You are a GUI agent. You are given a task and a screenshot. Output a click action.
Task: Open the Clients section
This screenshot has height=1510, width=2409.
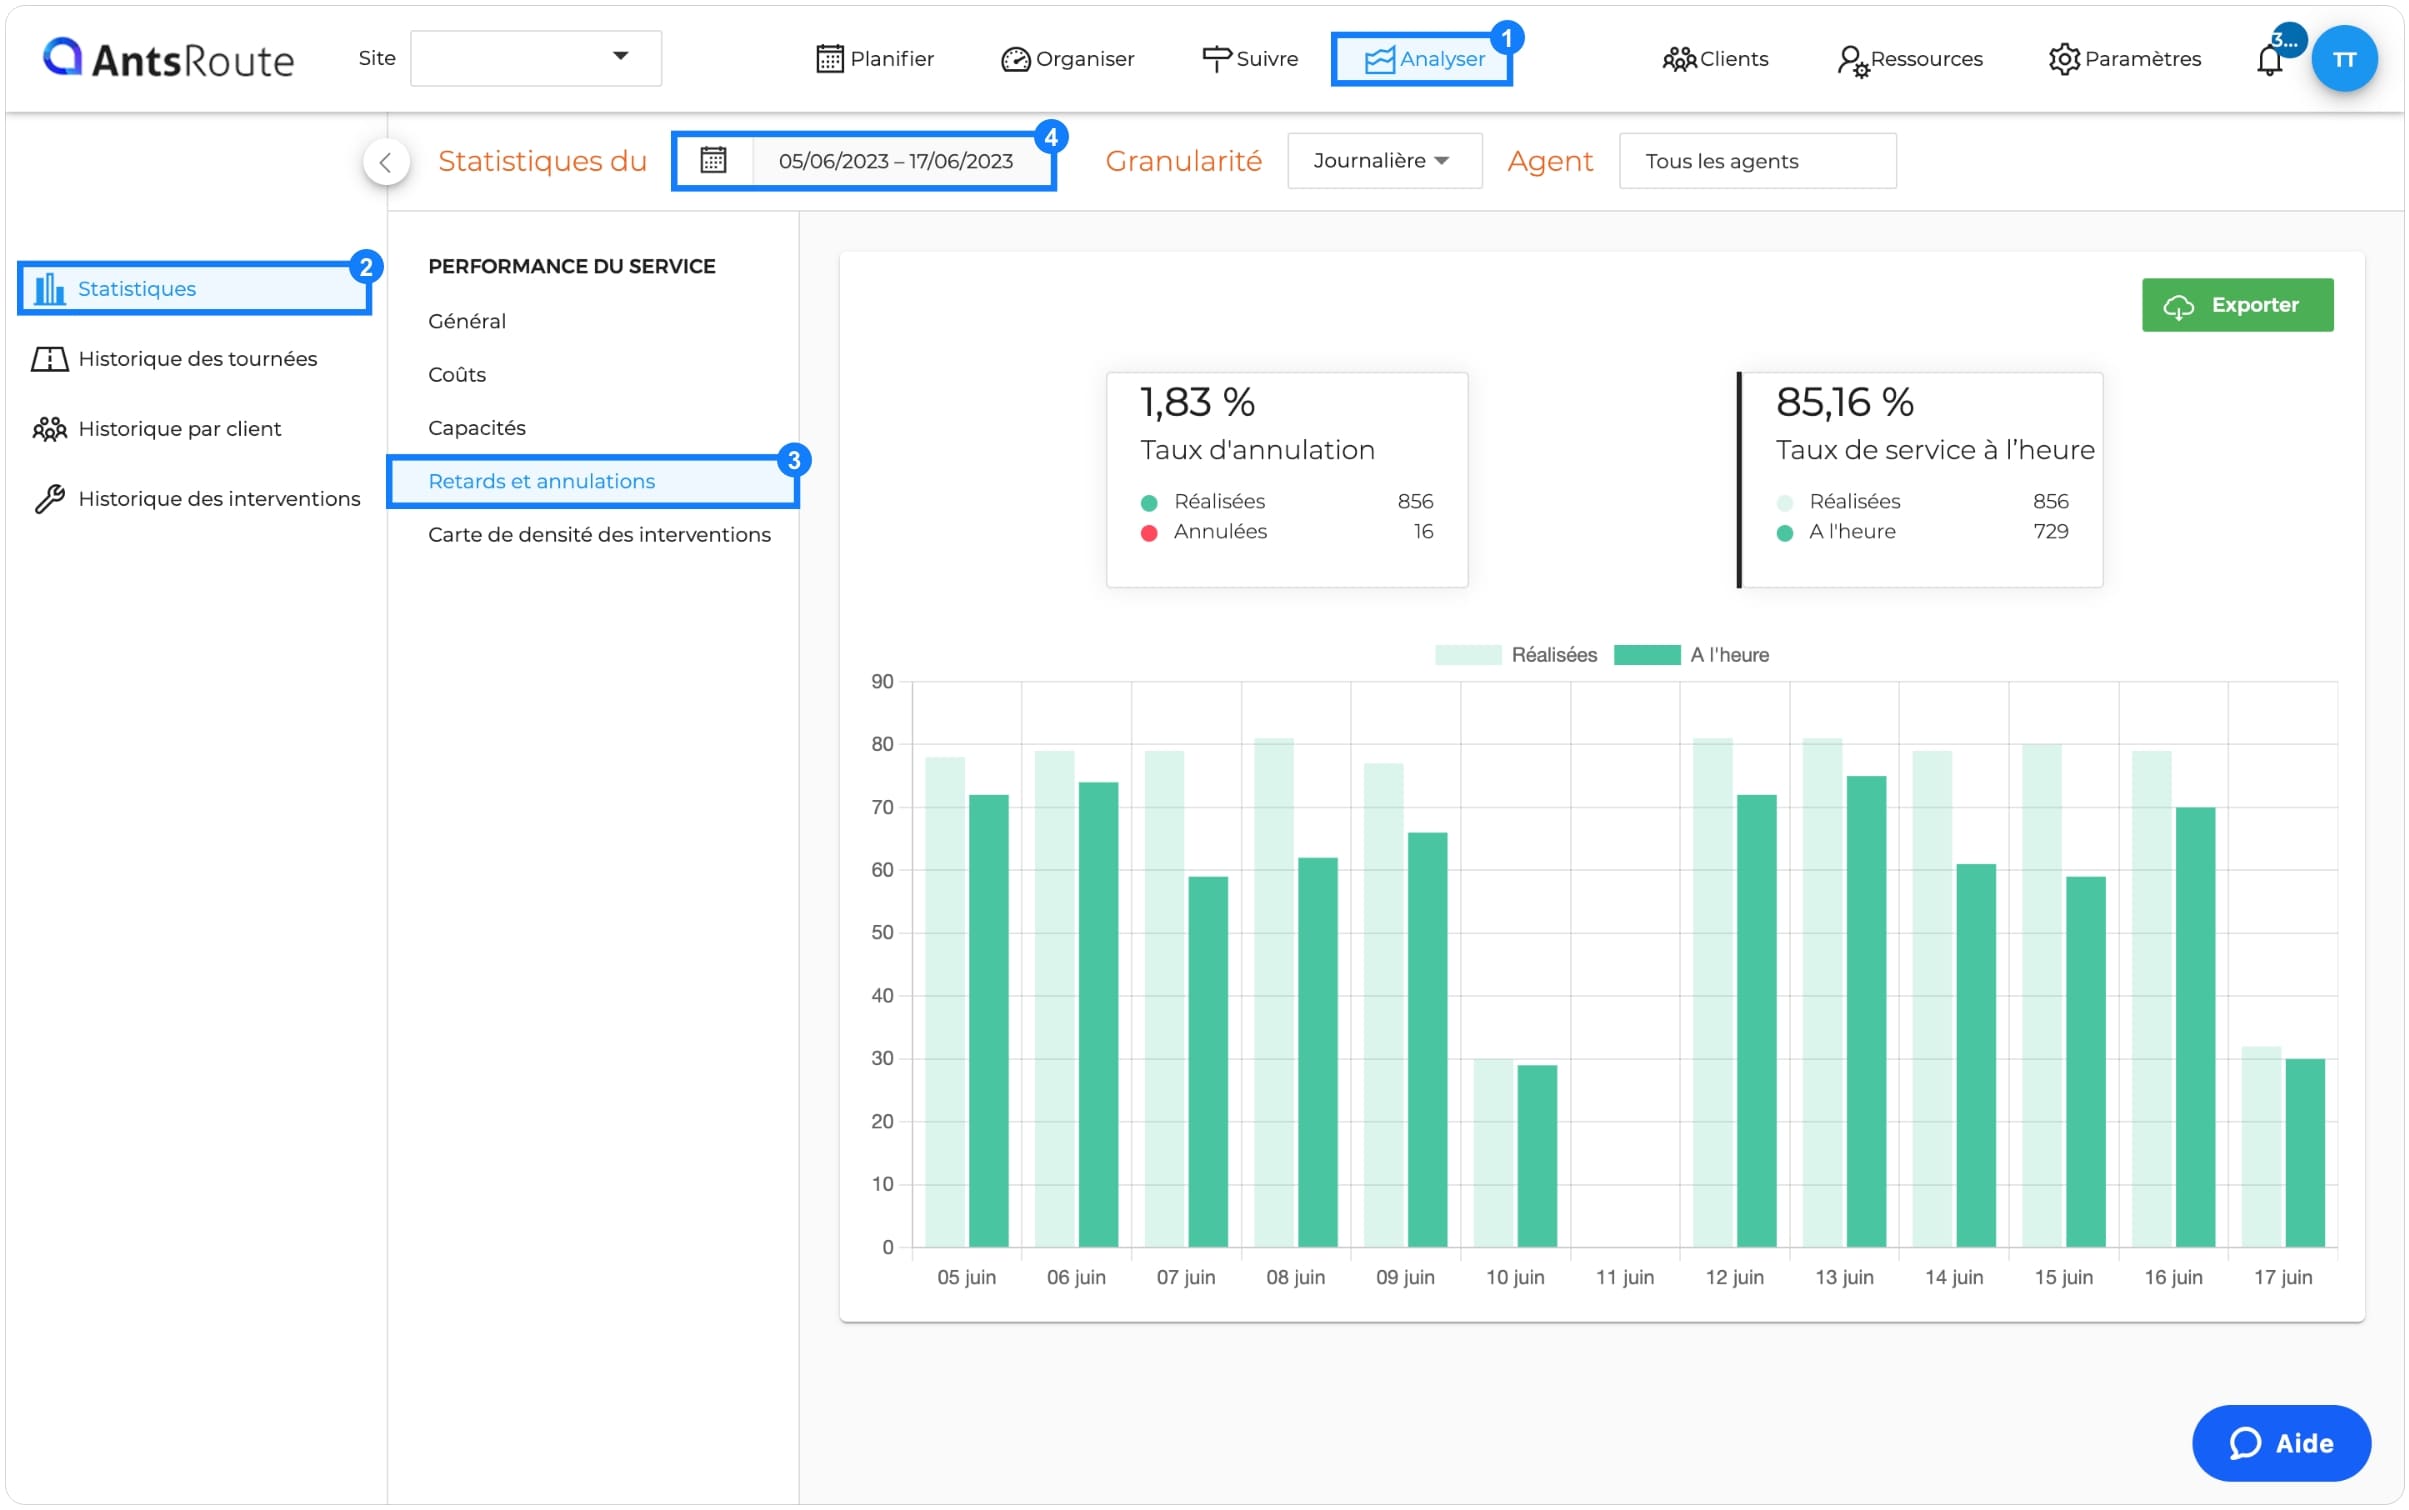pos(1714,59)
